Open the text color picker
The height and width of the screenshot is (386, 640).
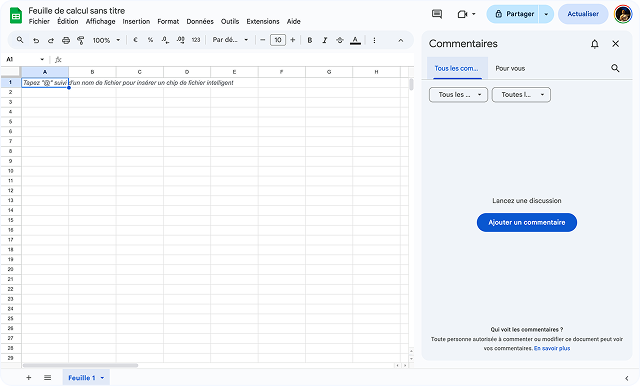click(x=356, y=40)
